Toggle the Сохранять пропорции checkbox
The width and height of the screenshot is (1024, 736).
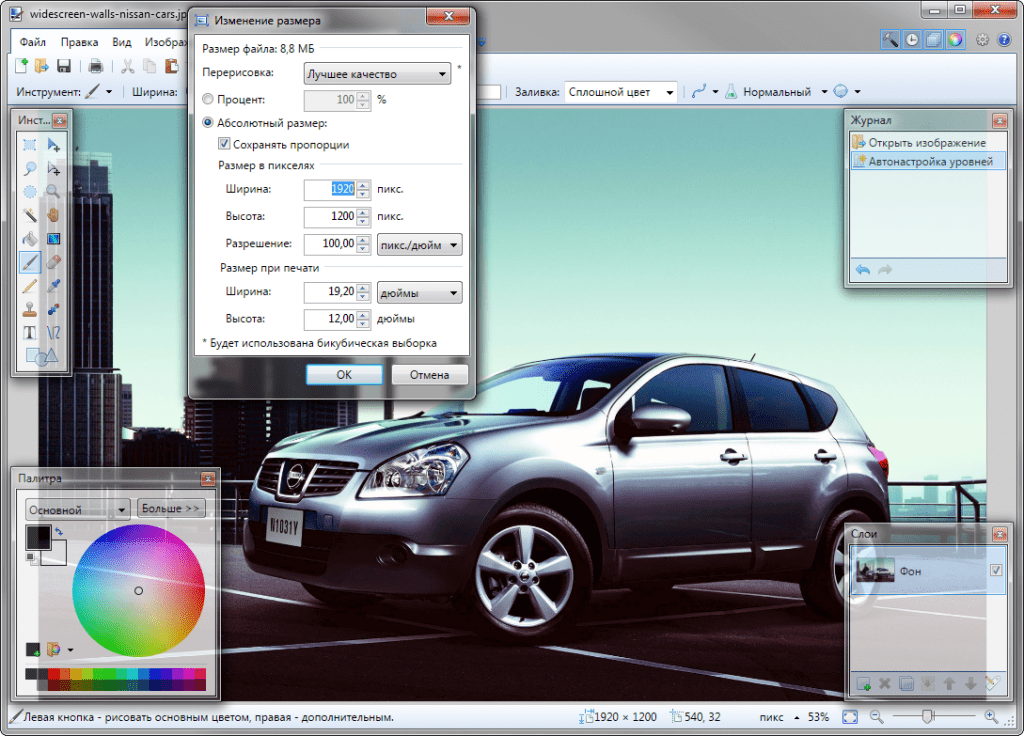[224, 144]
